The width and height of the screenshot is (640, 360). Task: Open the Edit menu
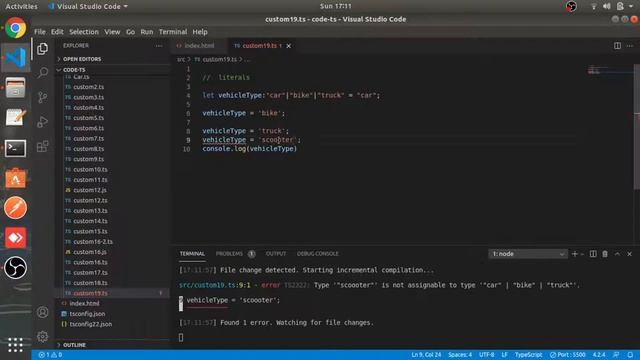click(x=57, y=32)
